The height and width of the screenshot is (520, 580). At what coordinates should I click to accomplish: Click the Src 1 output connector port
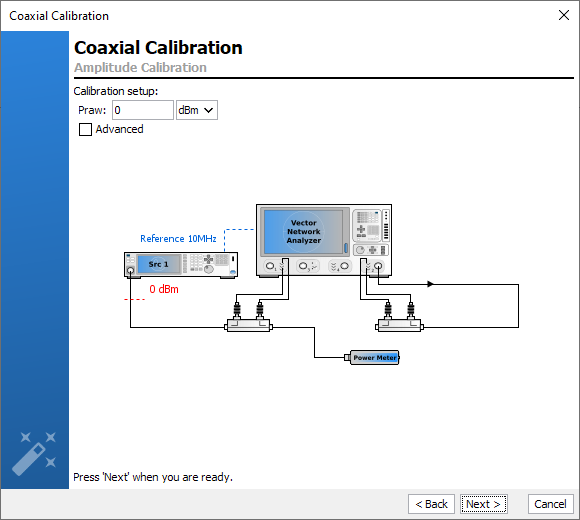(x=130, y=270)
